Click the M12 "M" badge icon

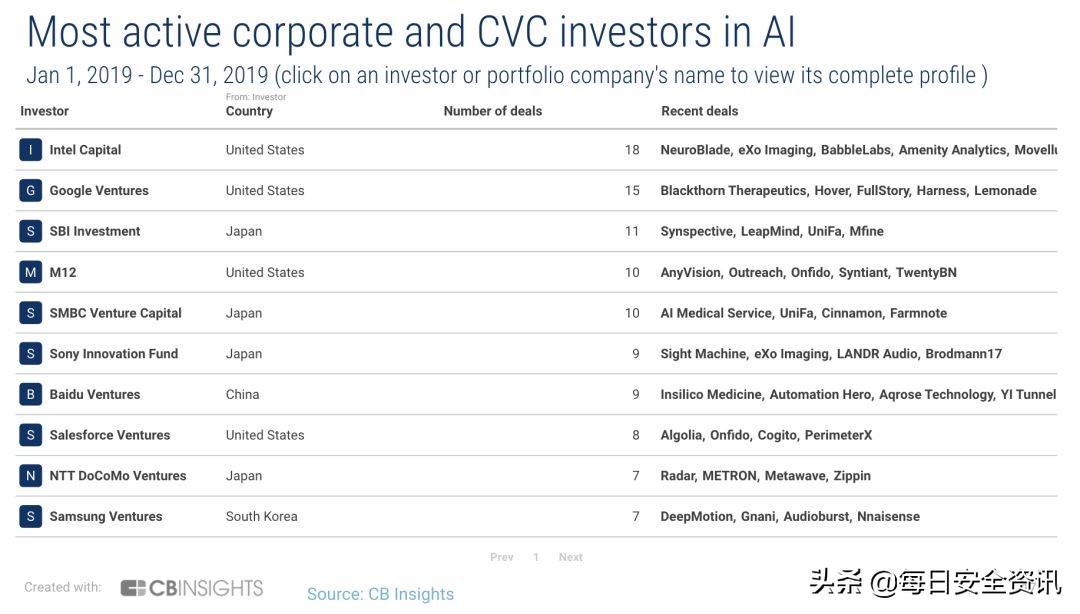31,272
